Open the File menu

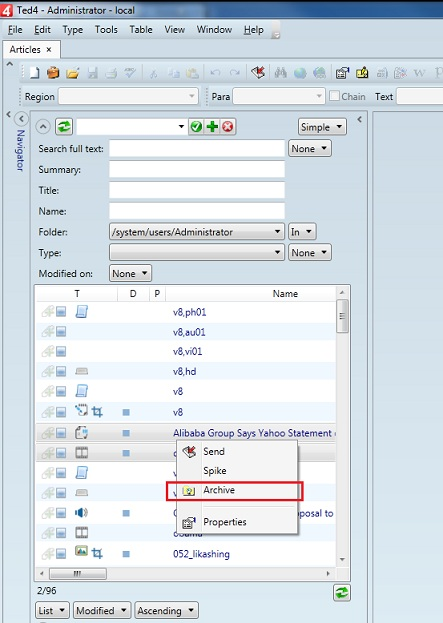tap(15, 30)
